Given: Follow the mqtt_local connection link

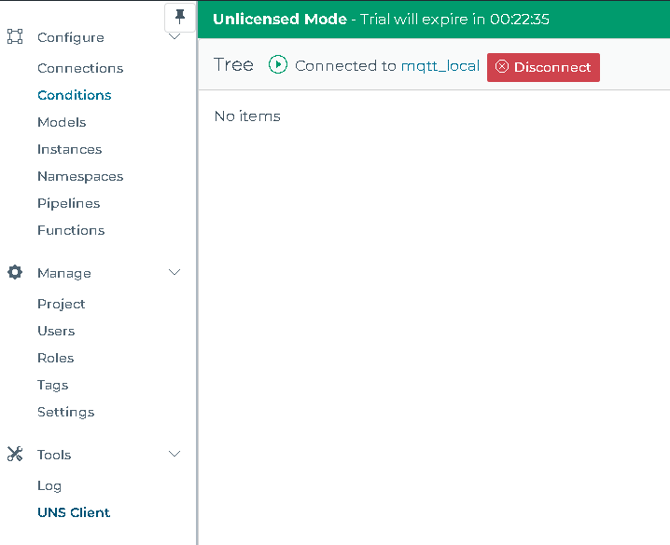Looking at the screenshot, I should (x=441, y=66).
